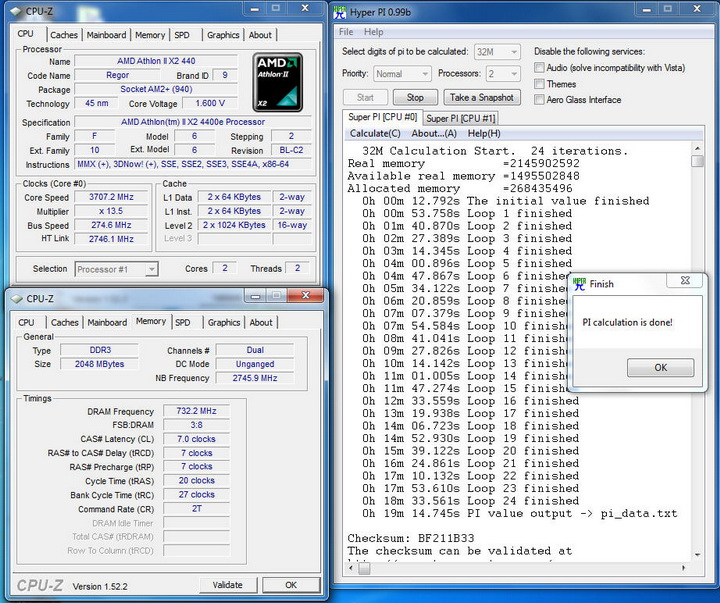
Task: Minimize the top CPU-Z window
Action: 255,8
